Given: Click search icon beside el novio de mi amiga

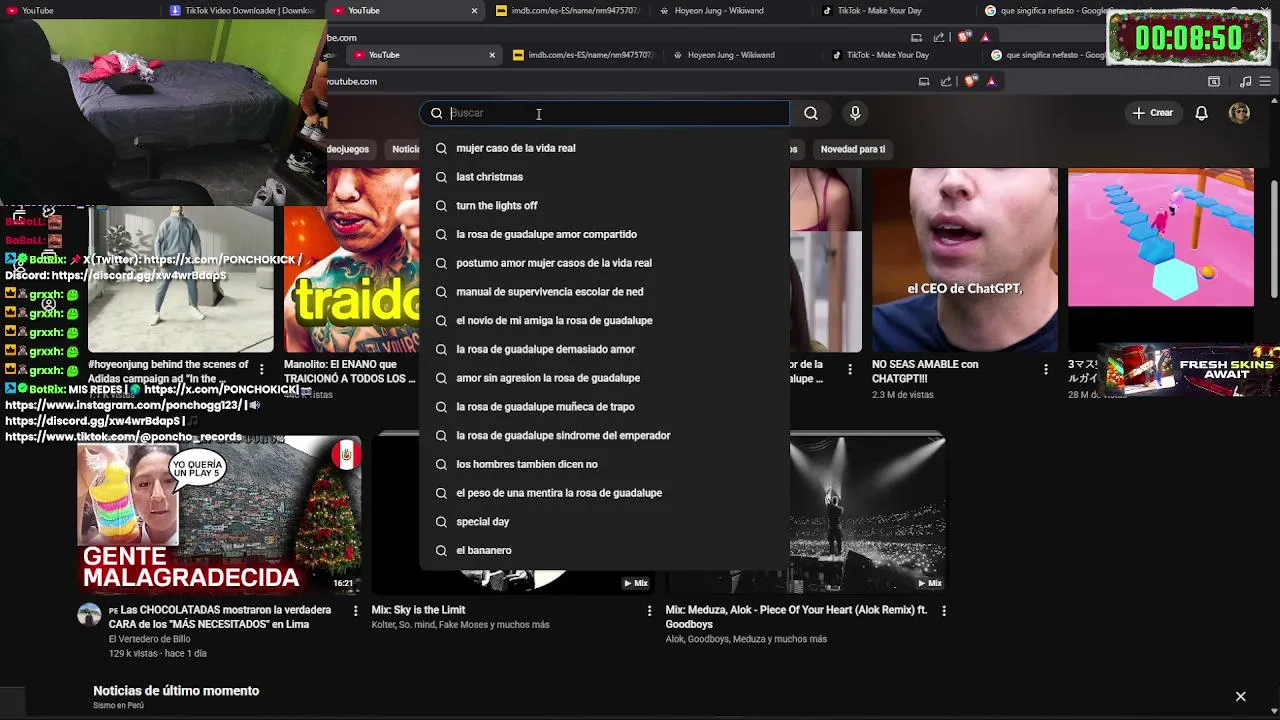Looking at the screenshot, I should click(x=441, y=321).
